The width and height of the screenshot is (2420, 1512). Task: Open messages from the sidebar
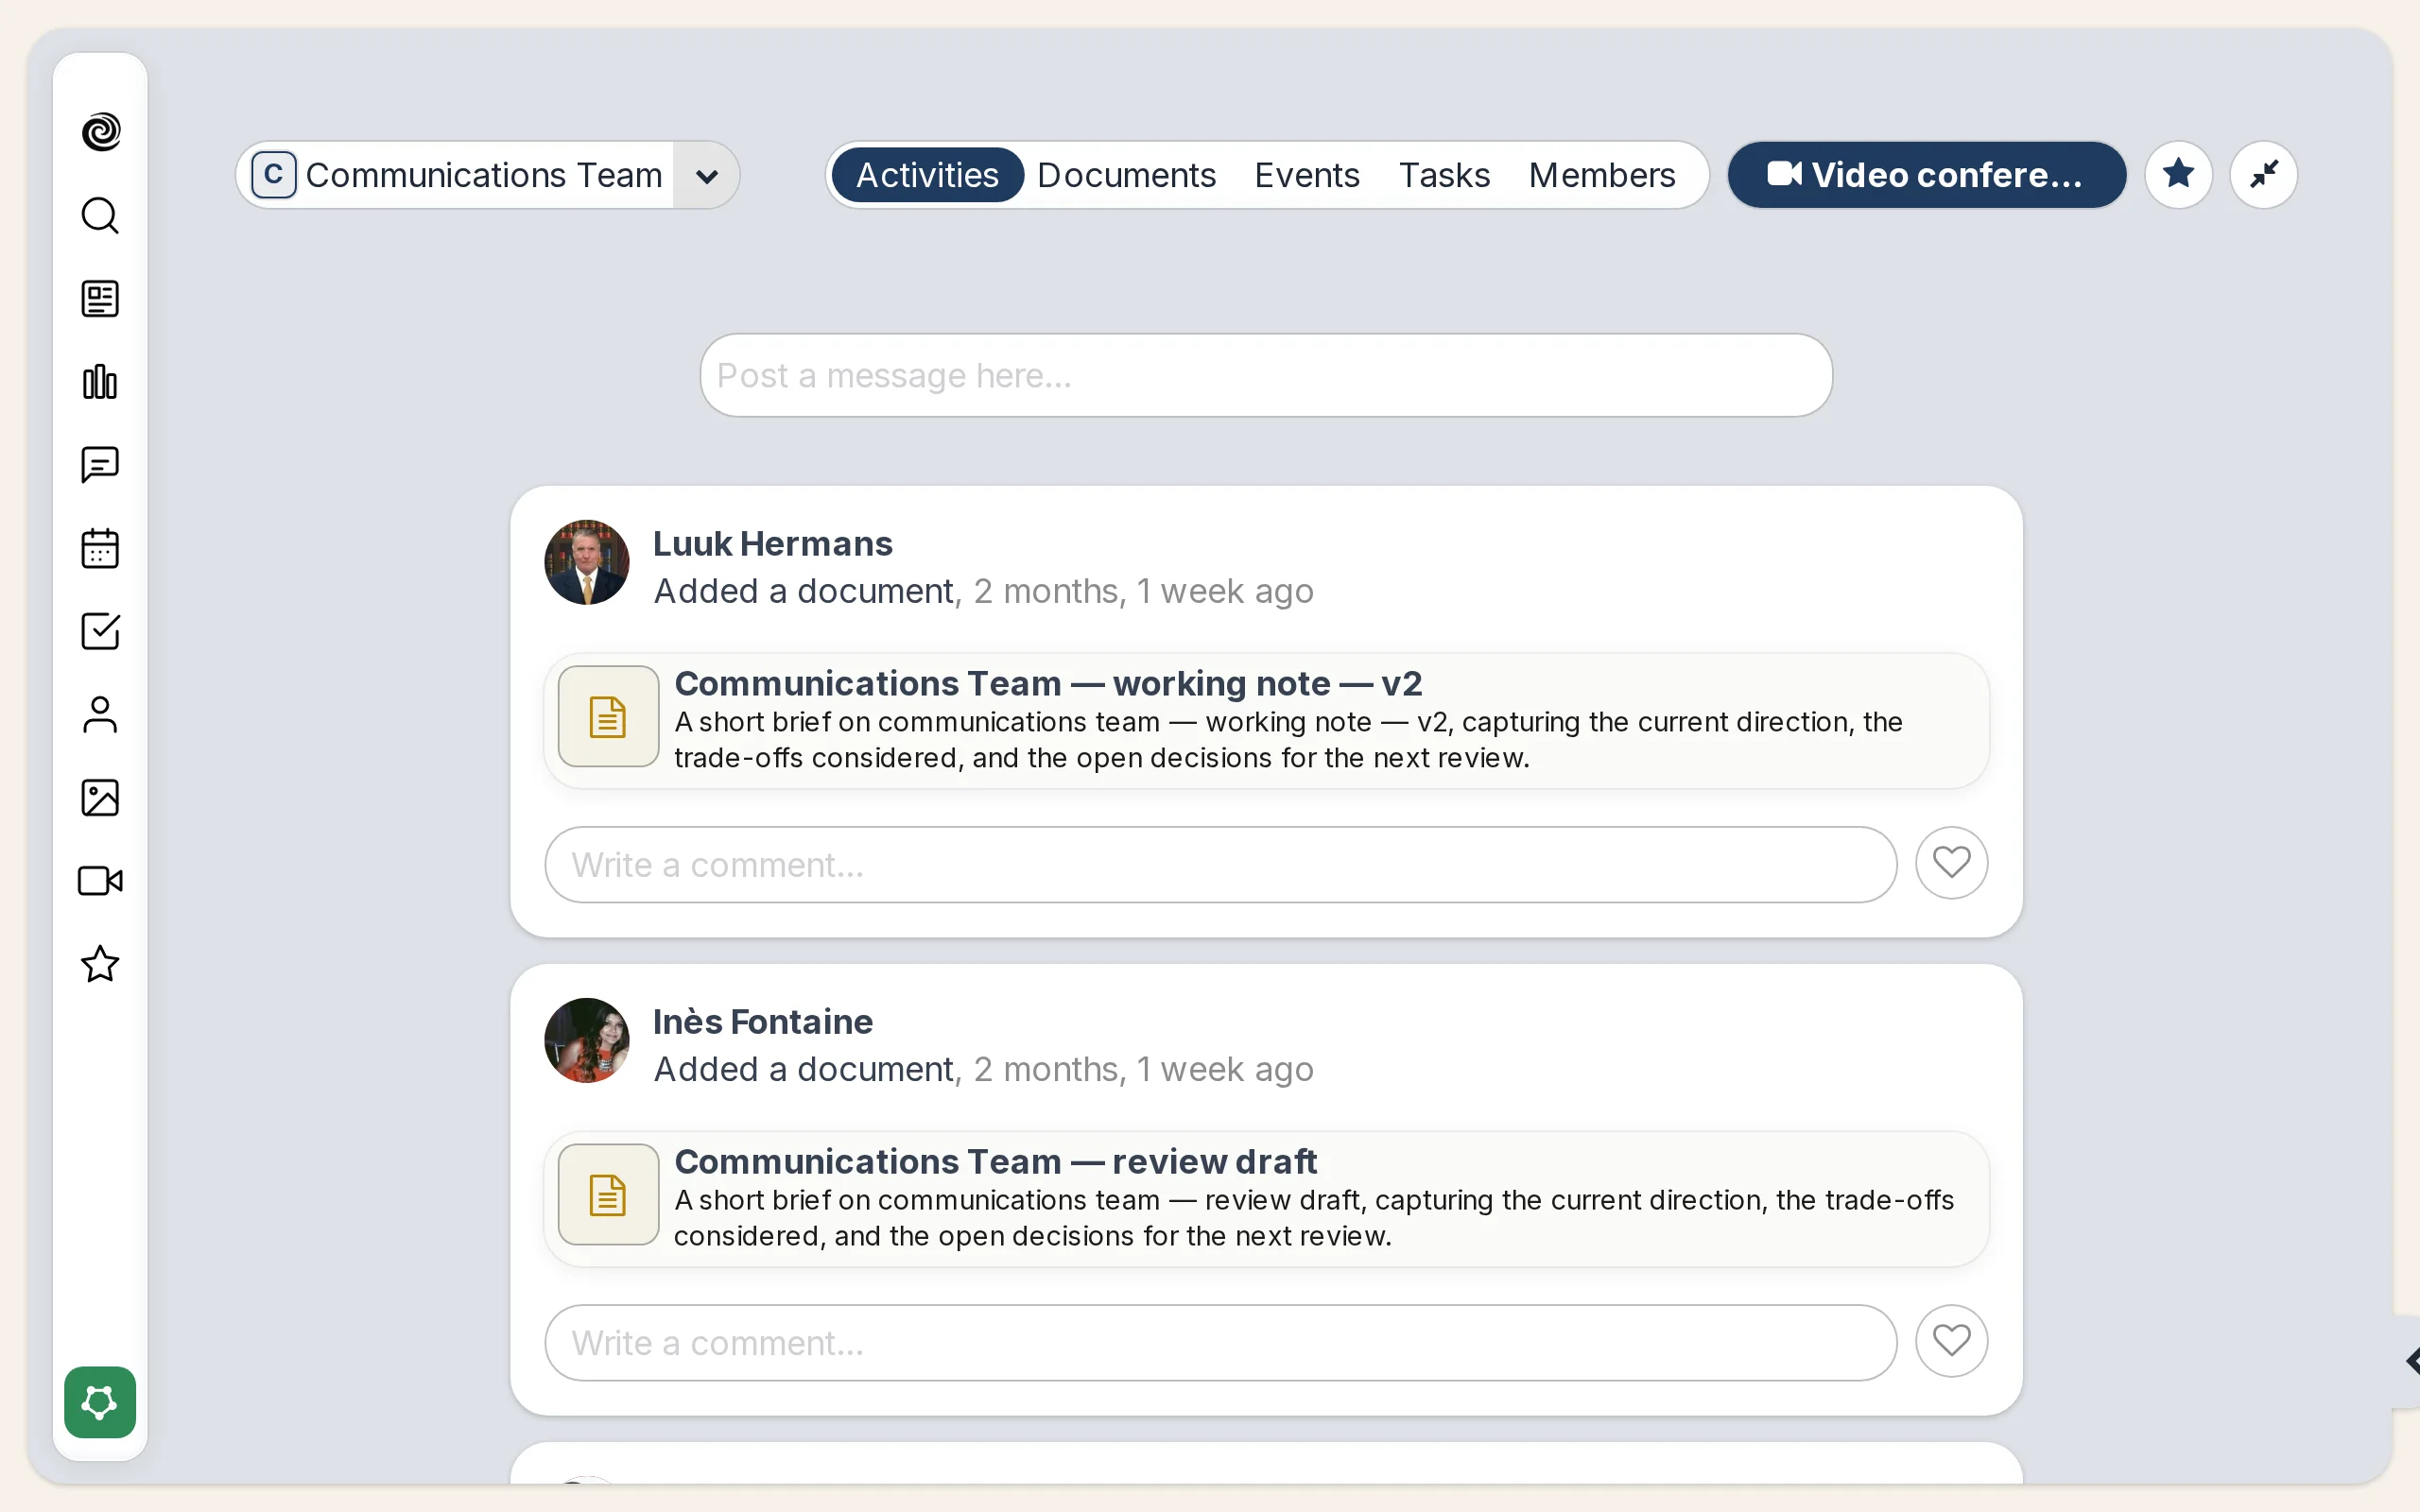pyautogui.click(x=100, y=465)
